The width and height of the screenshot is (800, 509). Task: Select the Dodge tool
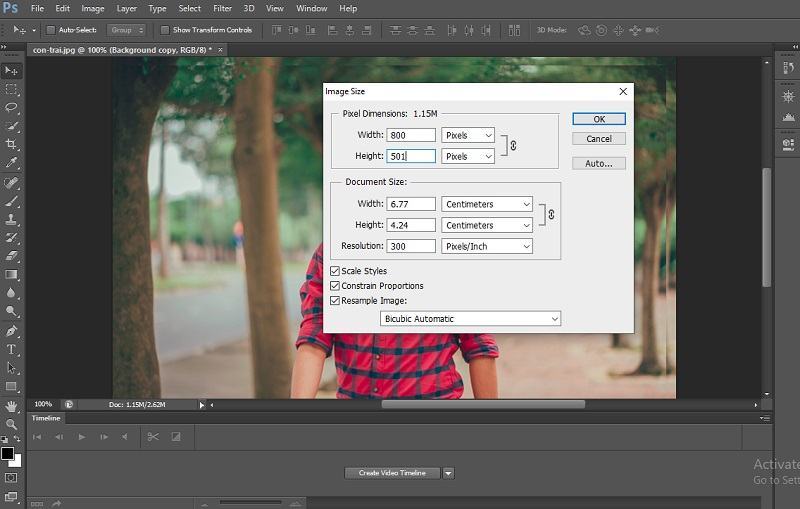pyautogui.click(x=11, y=311)
